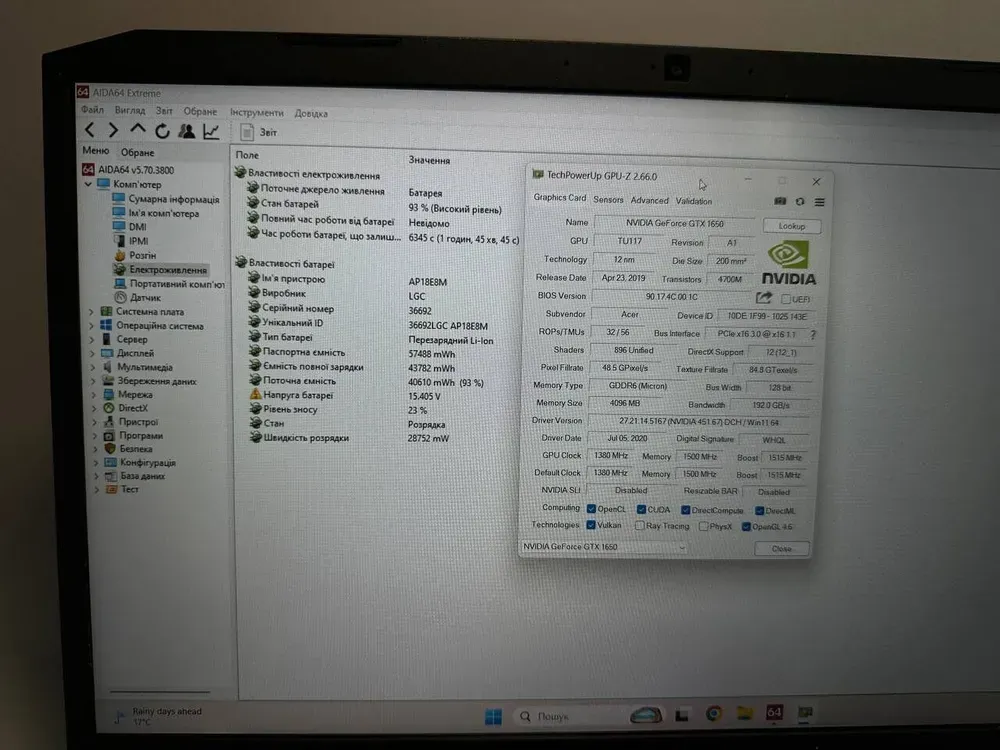Click Bus Interface question mark icon
The height and width of the screenshot is (750, 1000).
coord(813,336)
